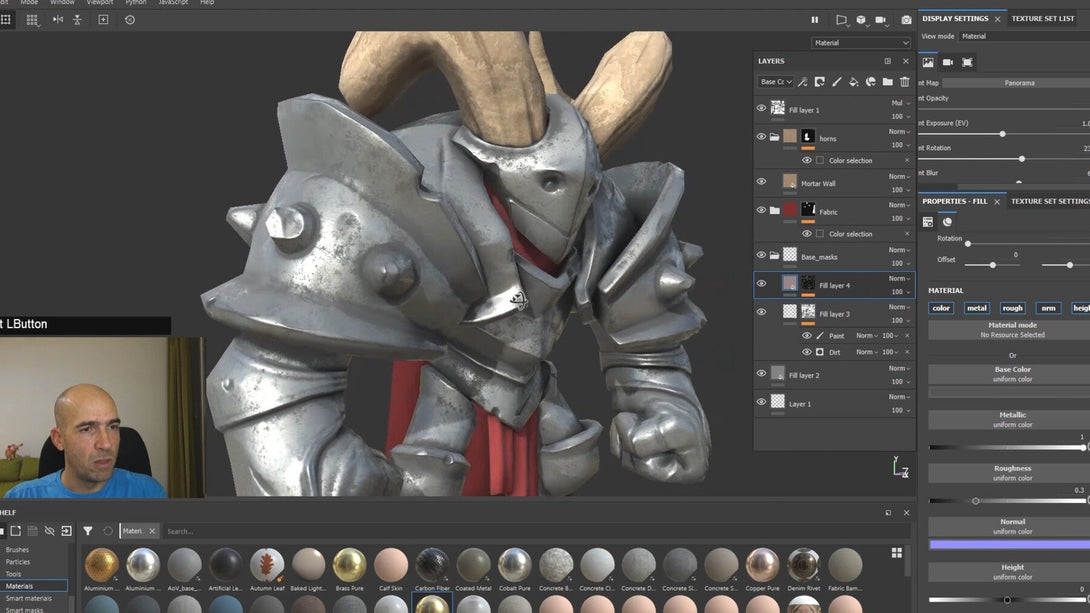Click the Normal uniform color swatch

[1009, 545]
